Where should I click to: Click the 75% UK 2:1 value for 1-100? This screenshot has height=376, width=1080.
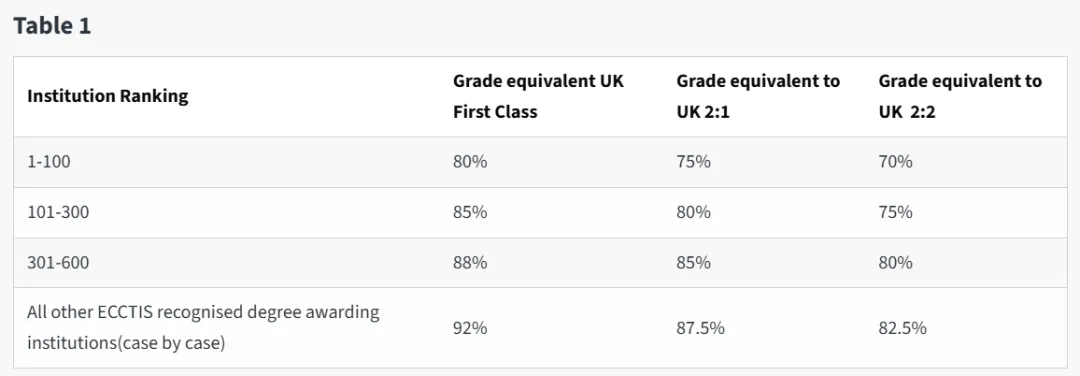pos(694,162)
